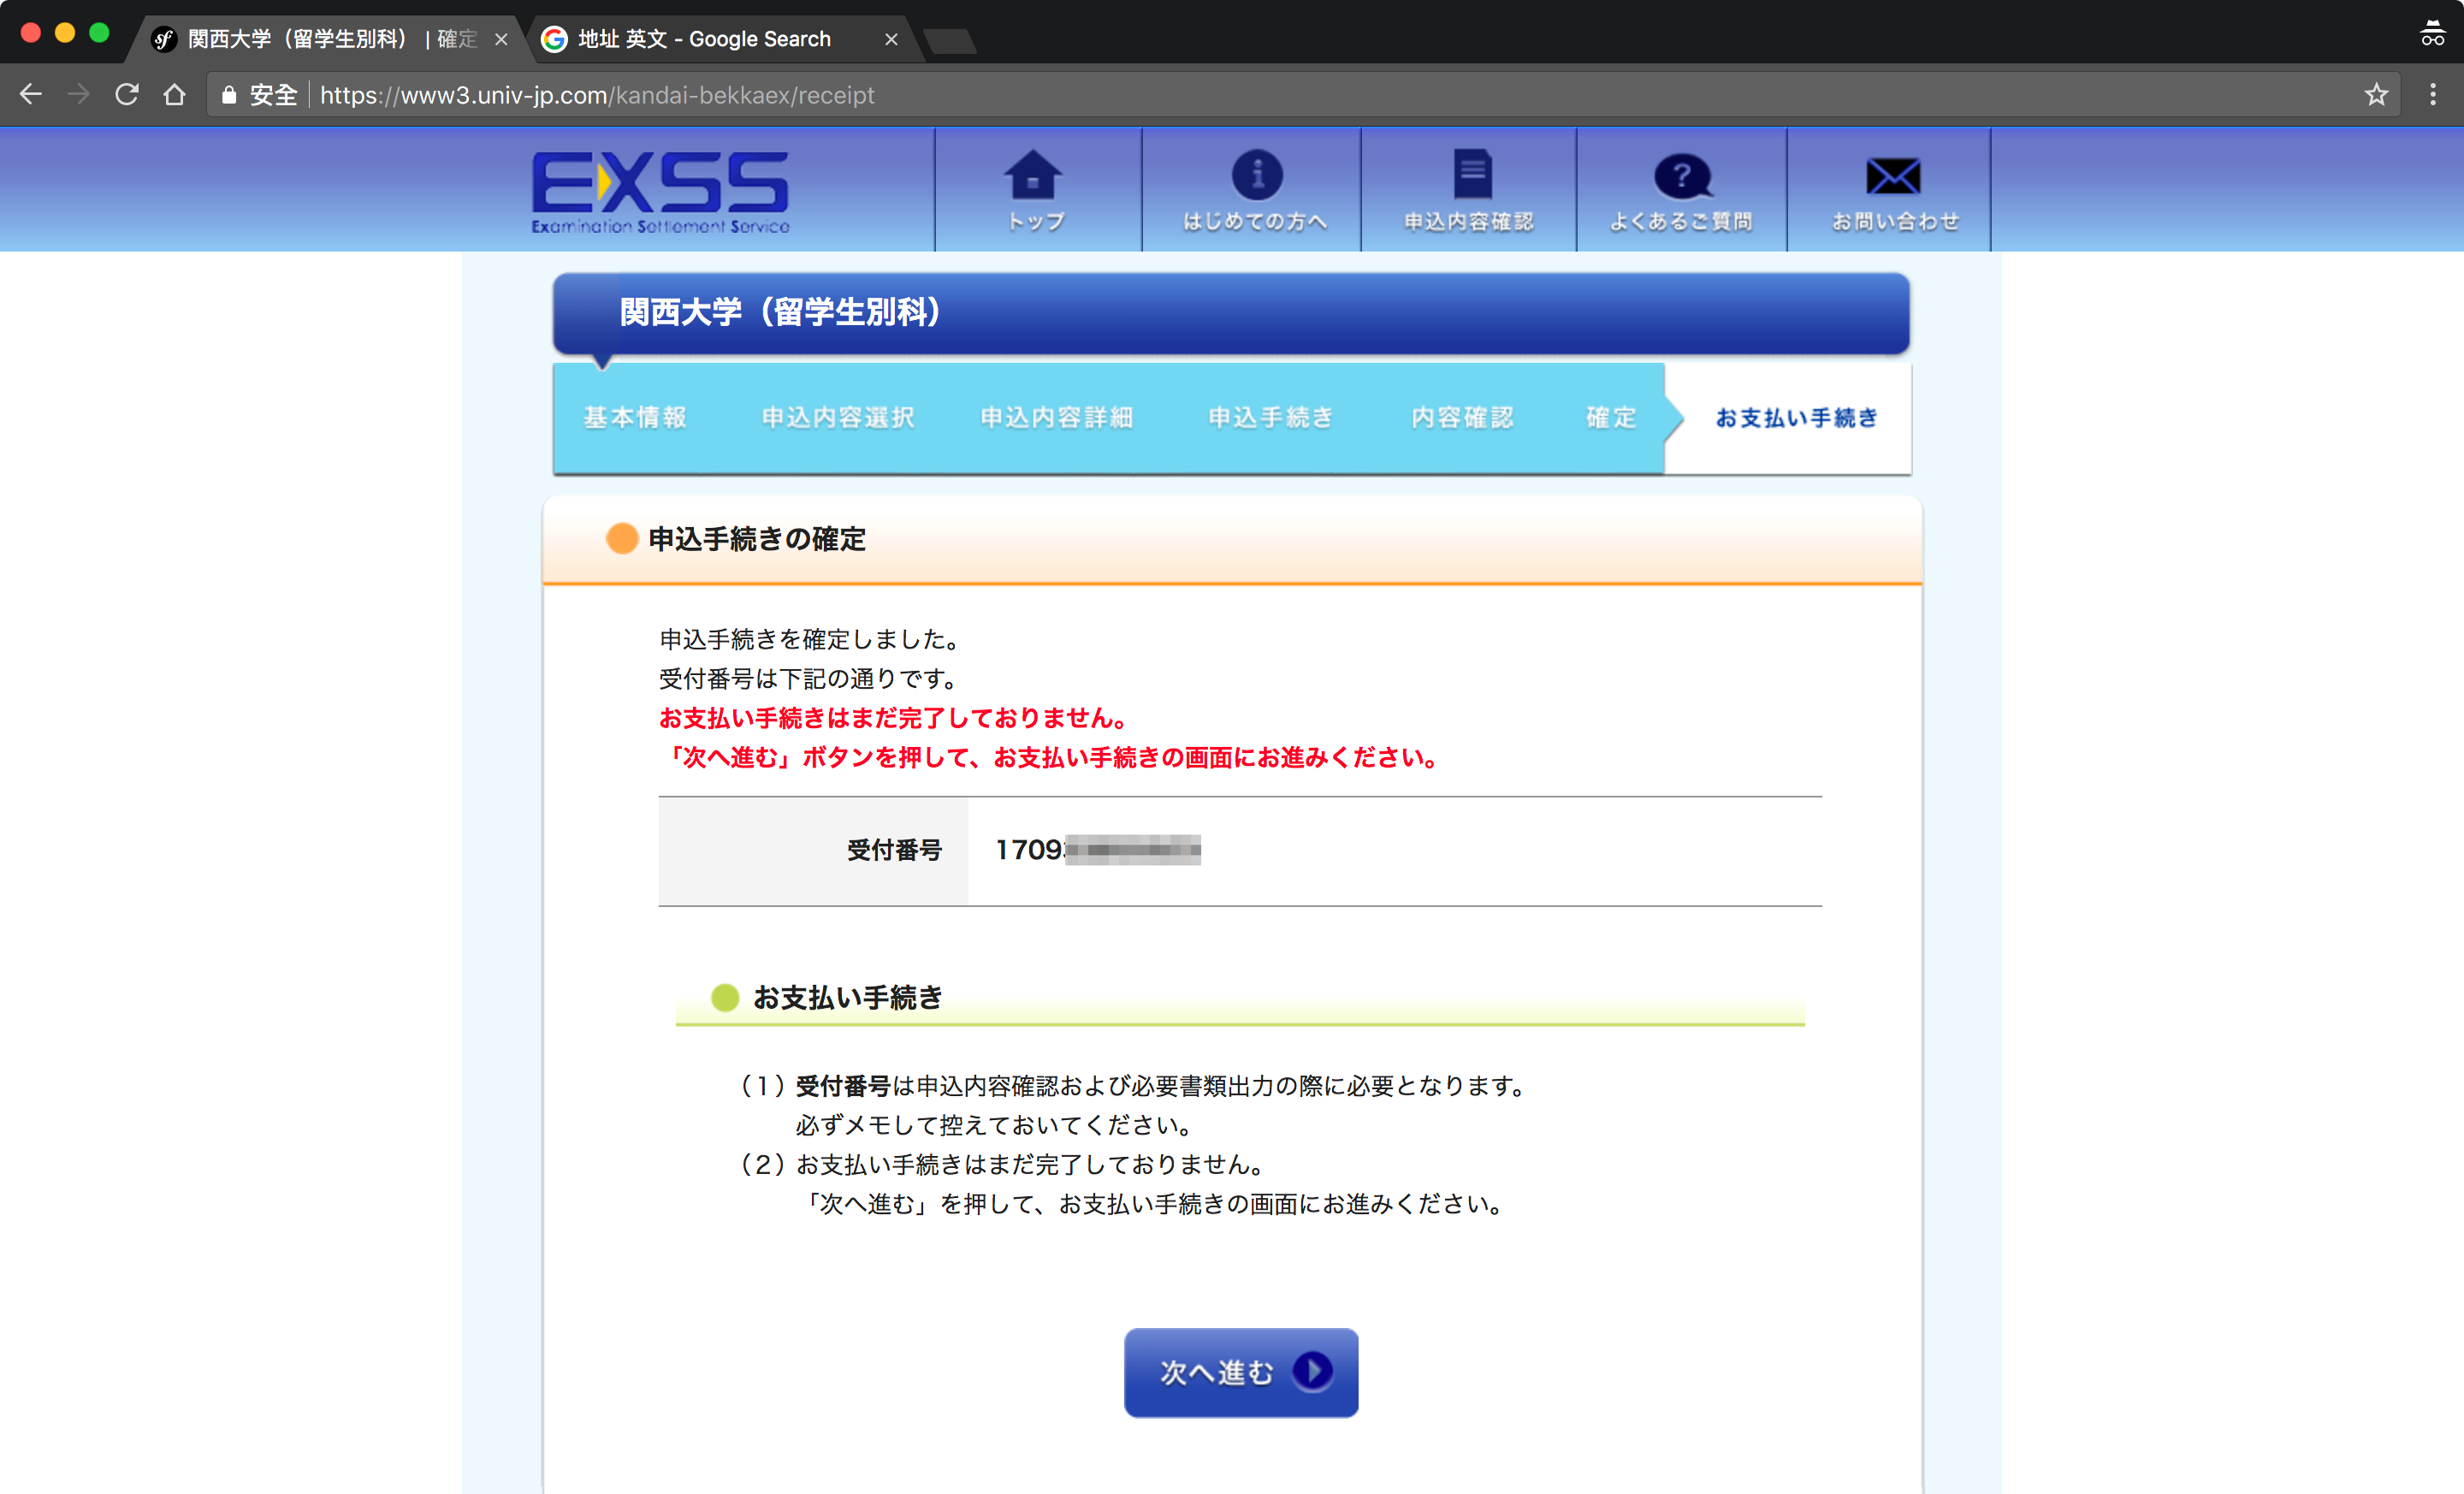This screenshot has height=1494, width=2464.
Task: Click the よくあるご質問 question icon
Action: tap(1682, 178)
